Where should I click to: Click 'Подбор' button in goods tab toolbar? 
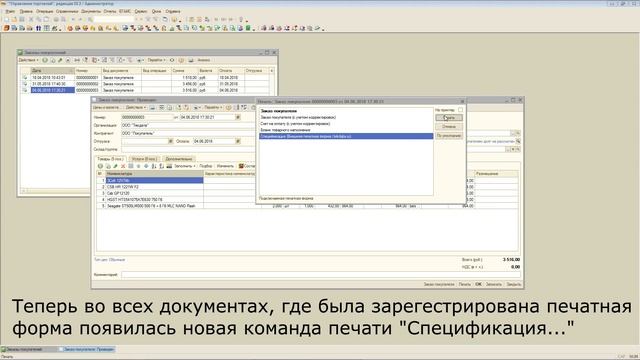pos(206,166)
